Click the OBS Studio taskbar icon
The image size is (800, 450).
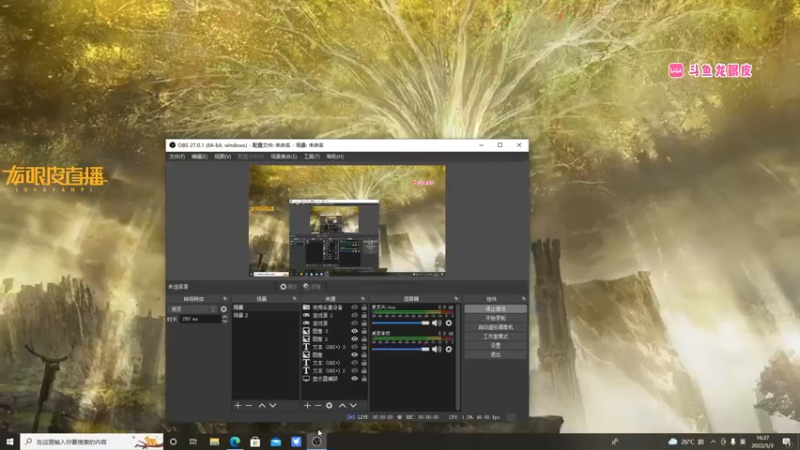[x=316, y=442]
